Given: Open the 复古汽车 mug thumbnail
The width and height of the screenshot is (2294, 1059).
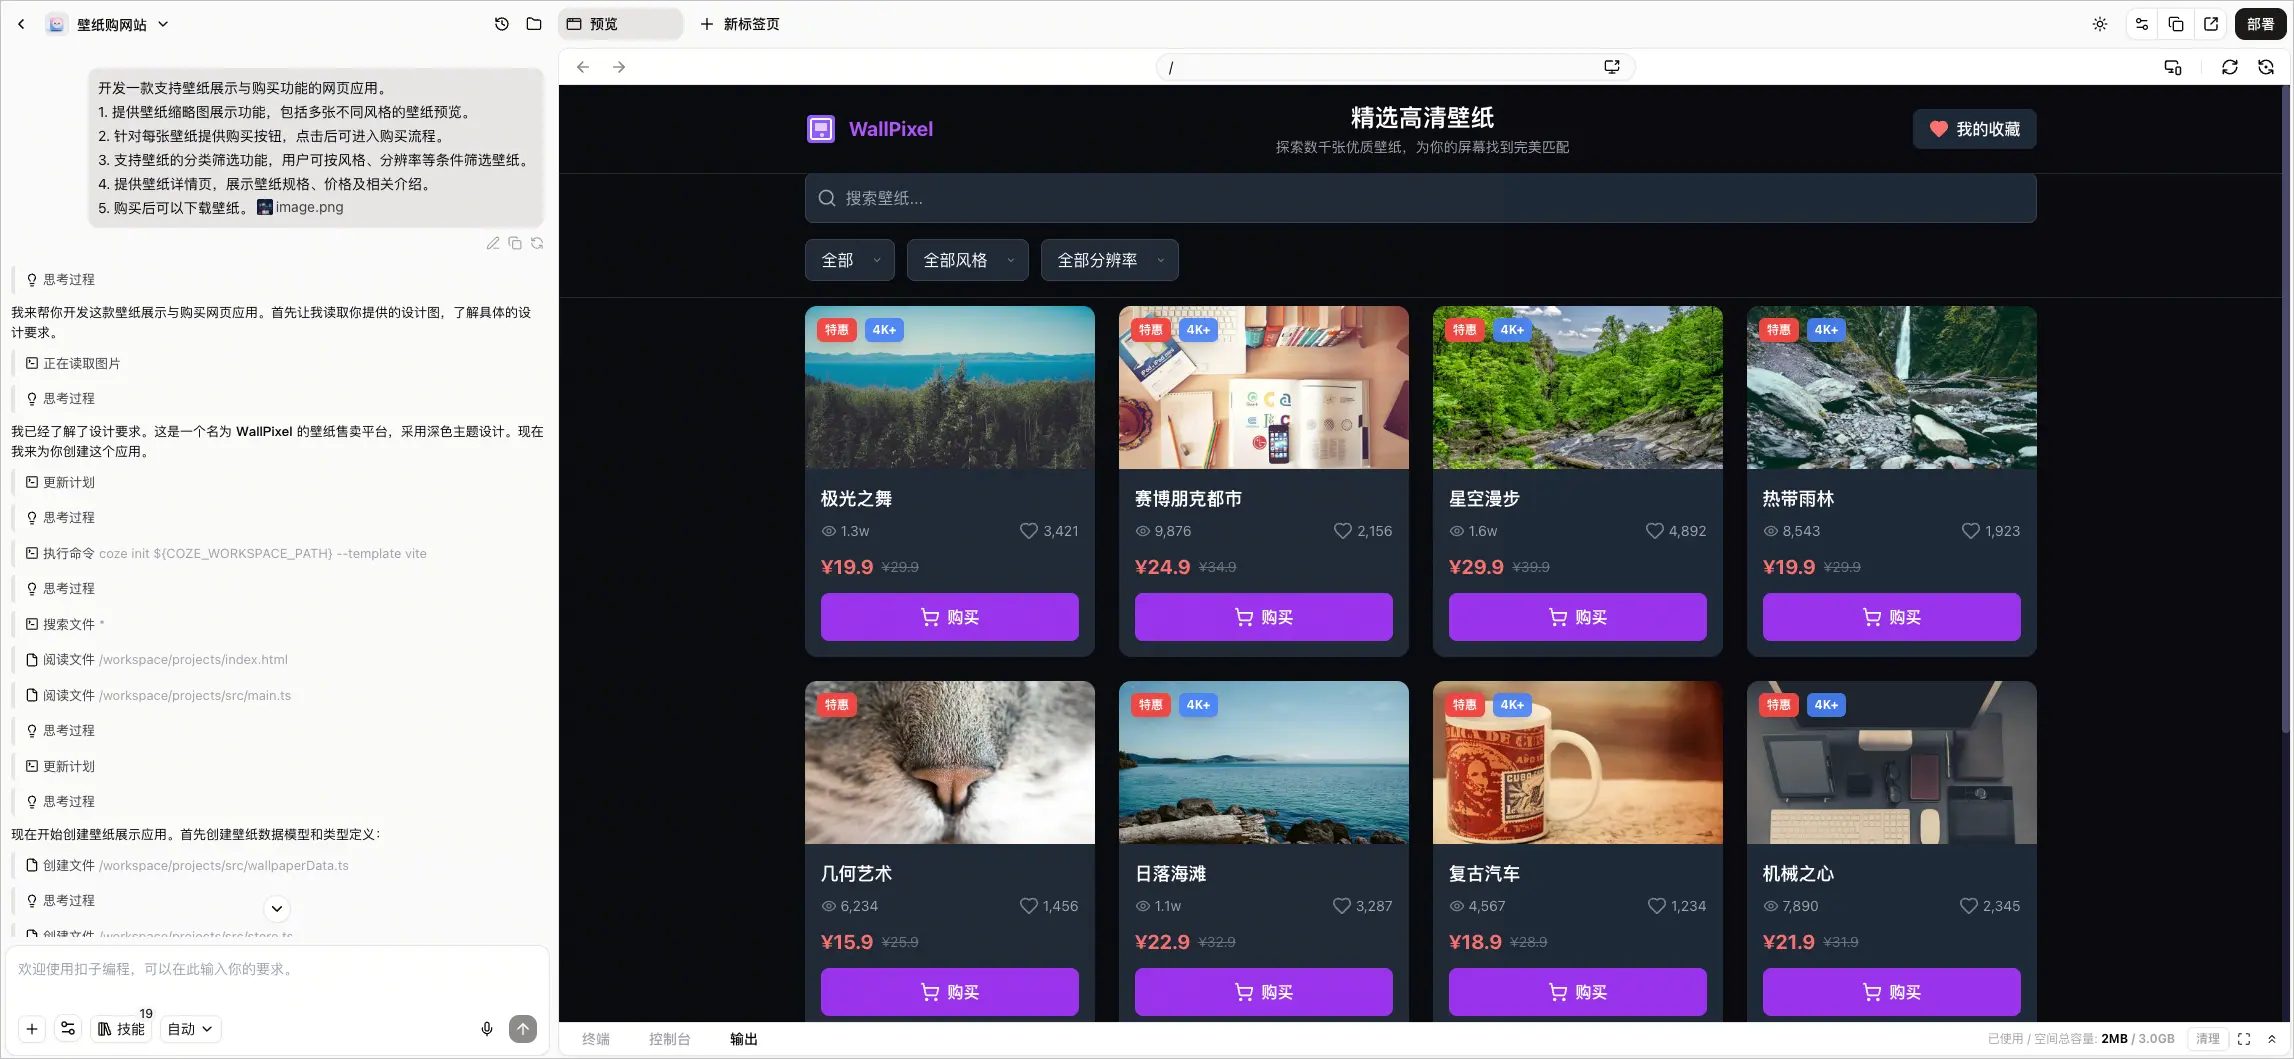Looking at the screenshot, I should [1578, 762].
